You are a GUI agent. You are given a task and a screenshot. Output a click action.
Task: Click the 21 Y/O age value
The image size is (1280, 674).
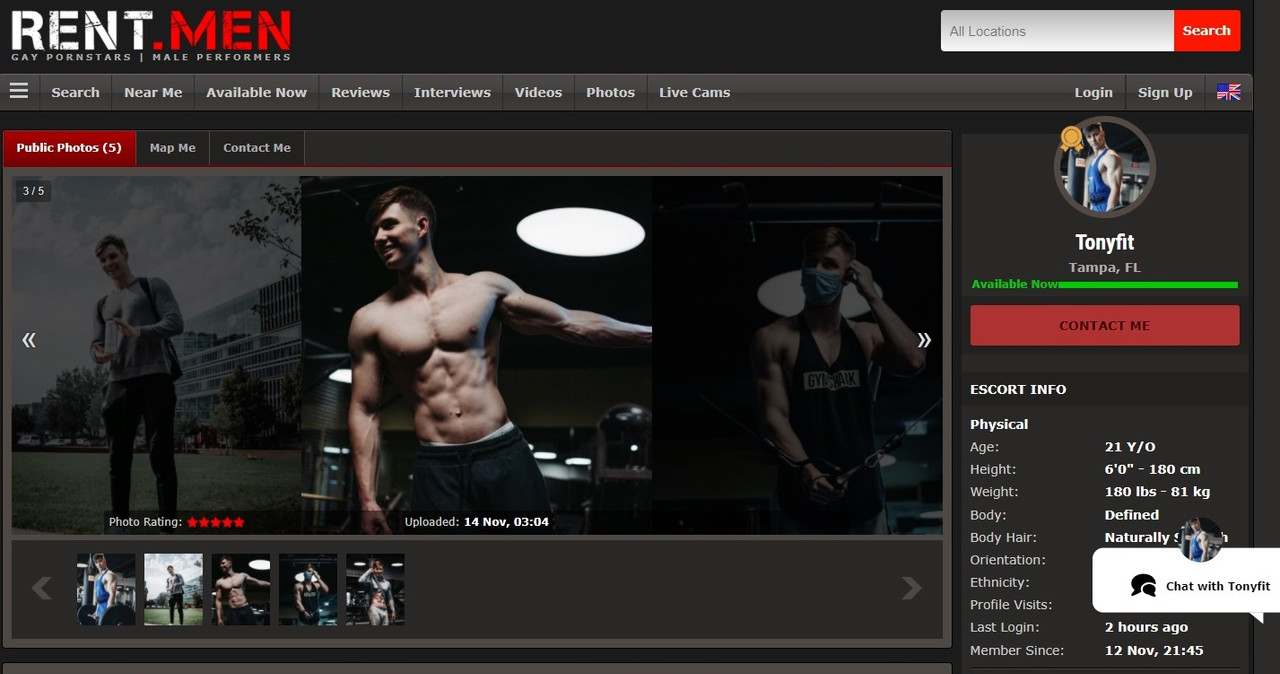coord(1130,447)
